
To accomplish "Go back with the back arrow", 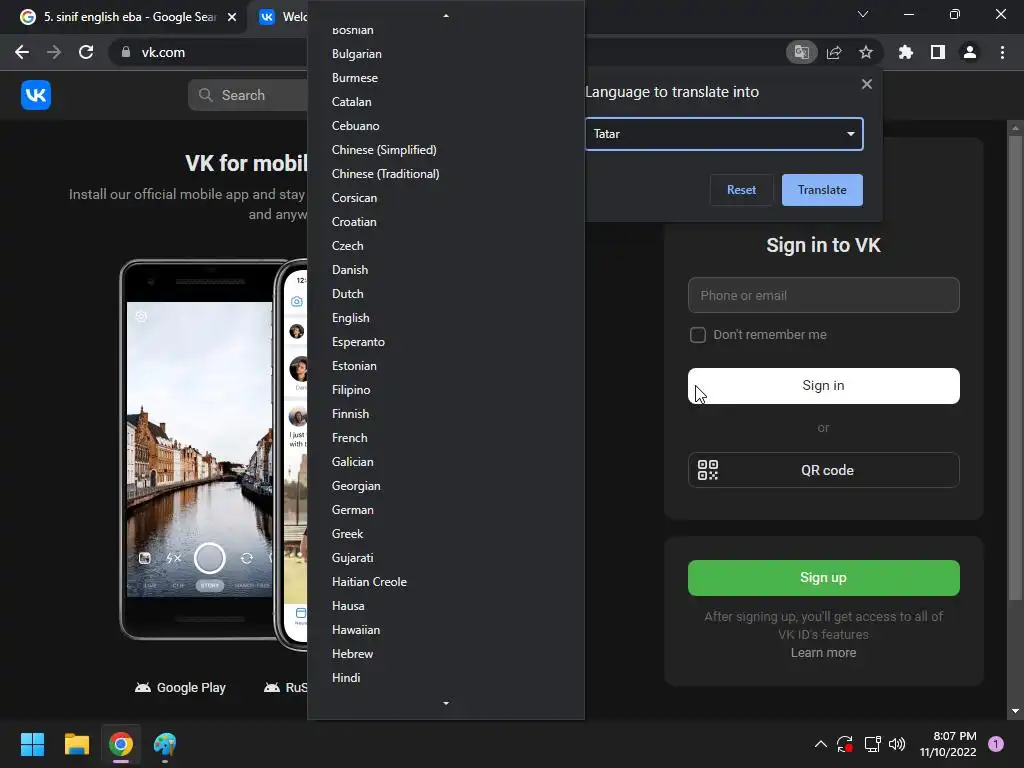I will (22, 52).
